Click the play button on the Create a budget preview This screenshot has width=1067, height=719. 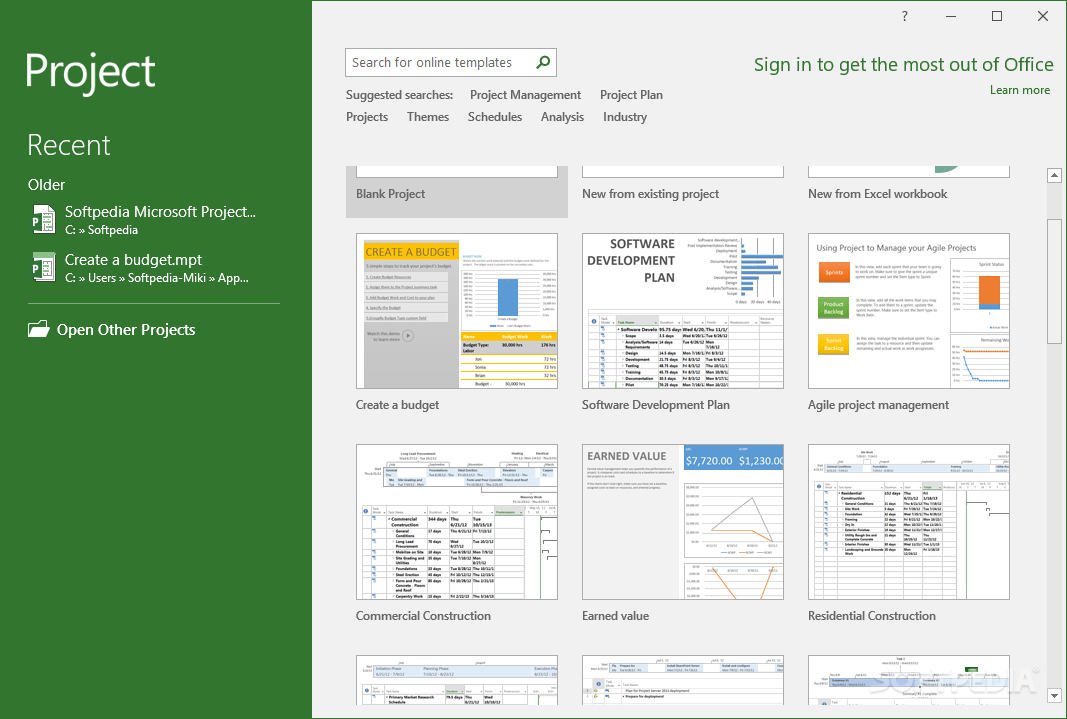pos(408,335)
